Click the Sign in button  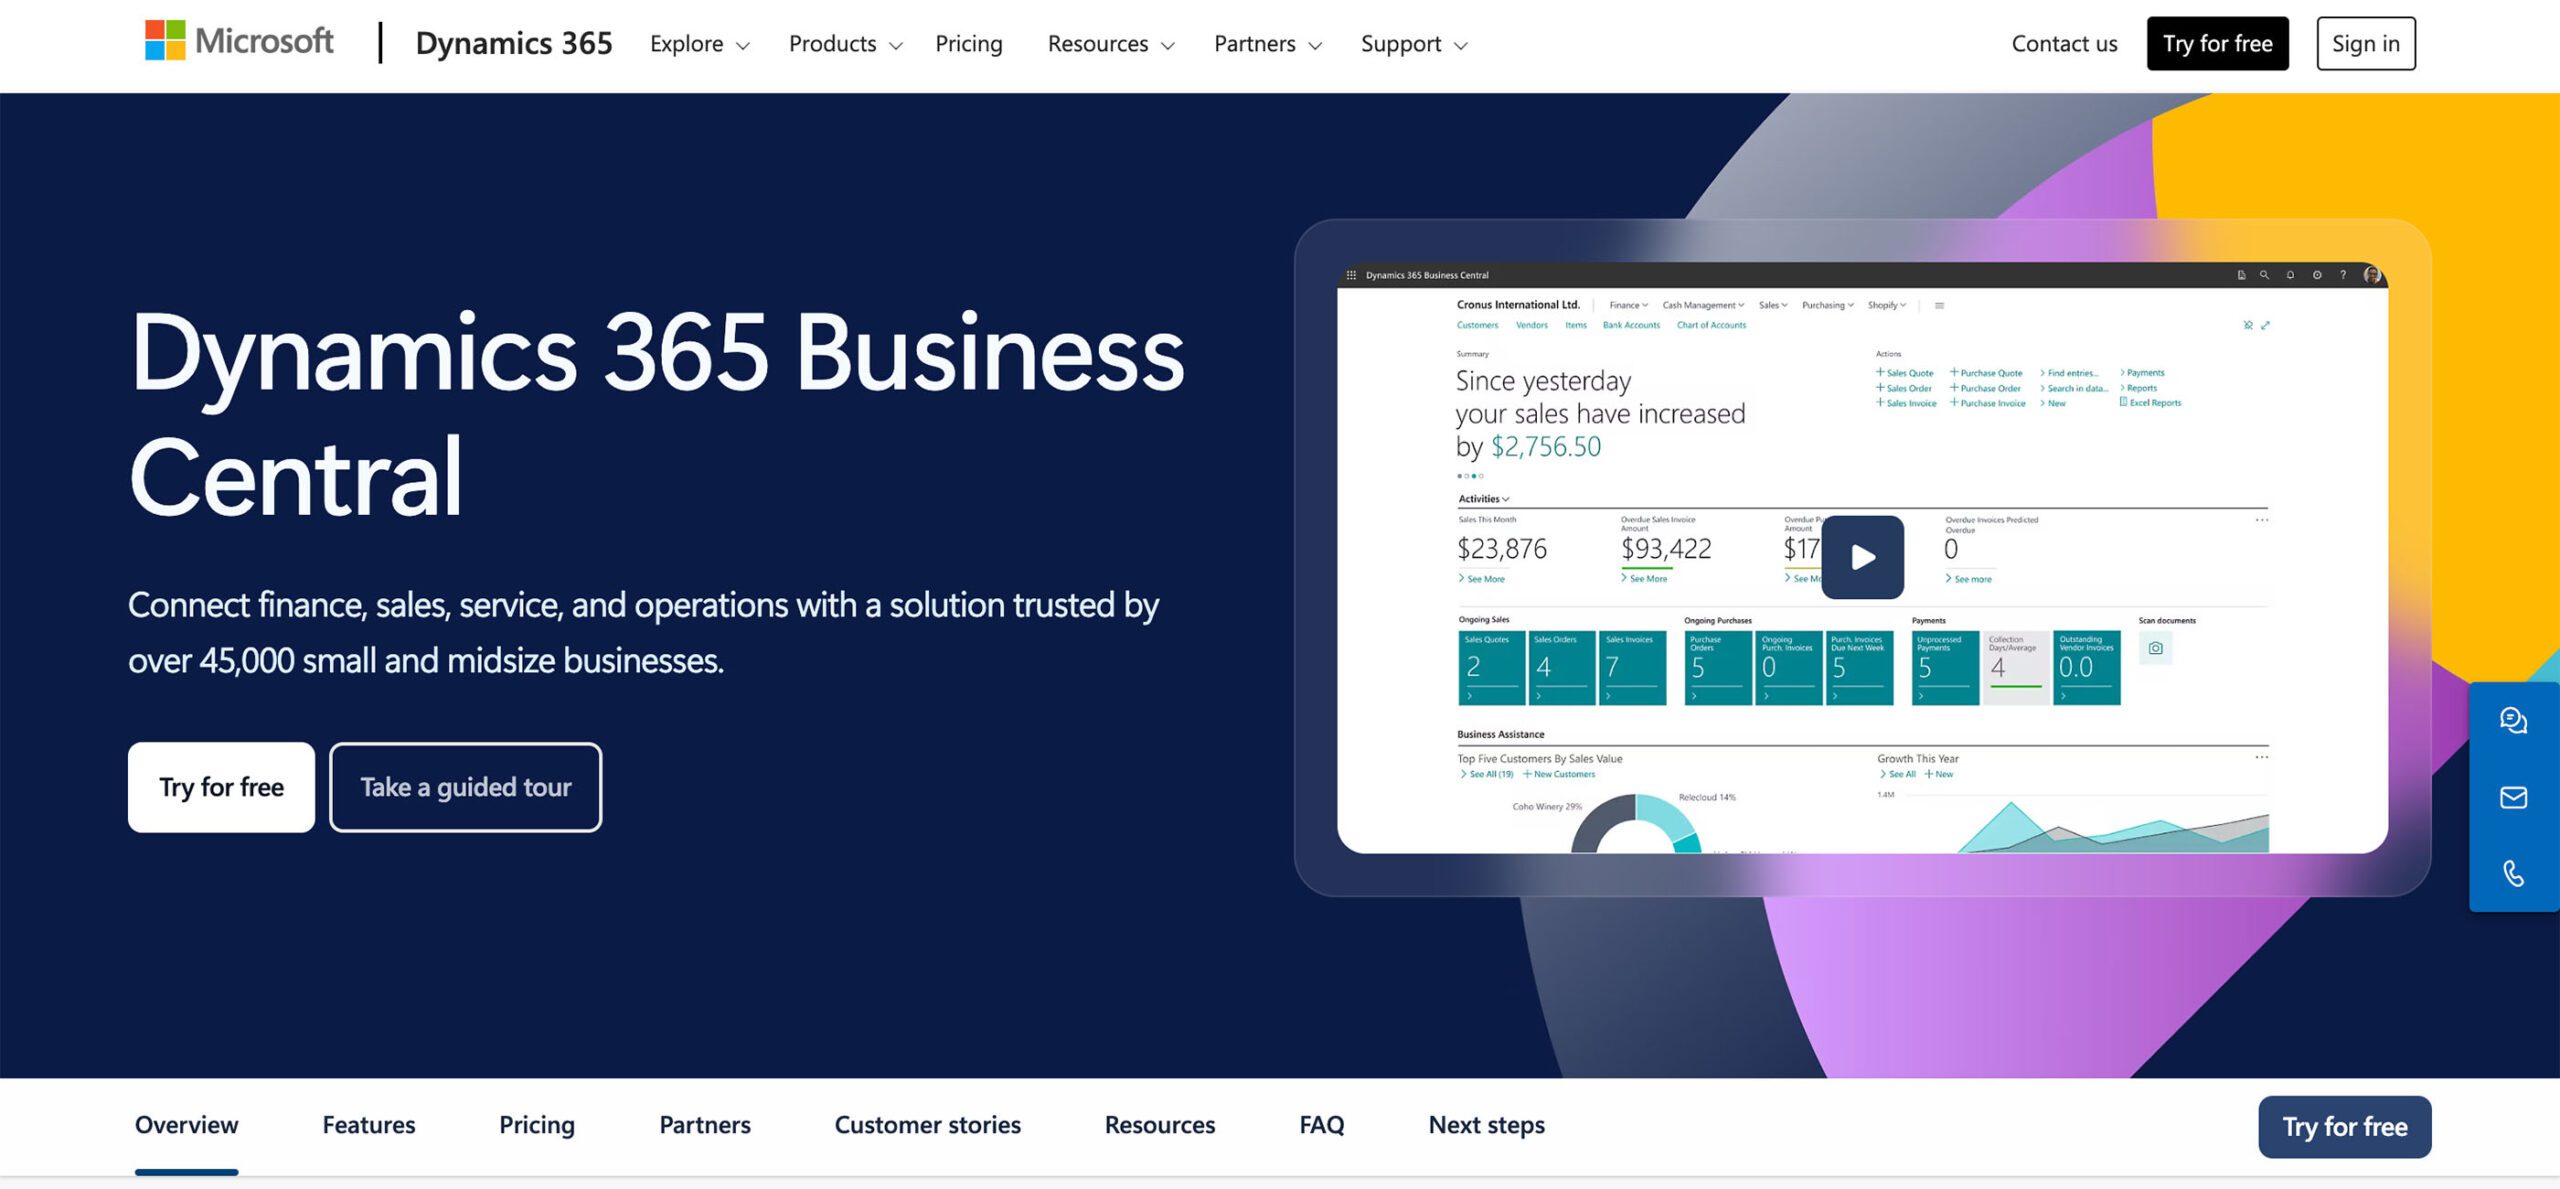click(x=2365, y=44)
